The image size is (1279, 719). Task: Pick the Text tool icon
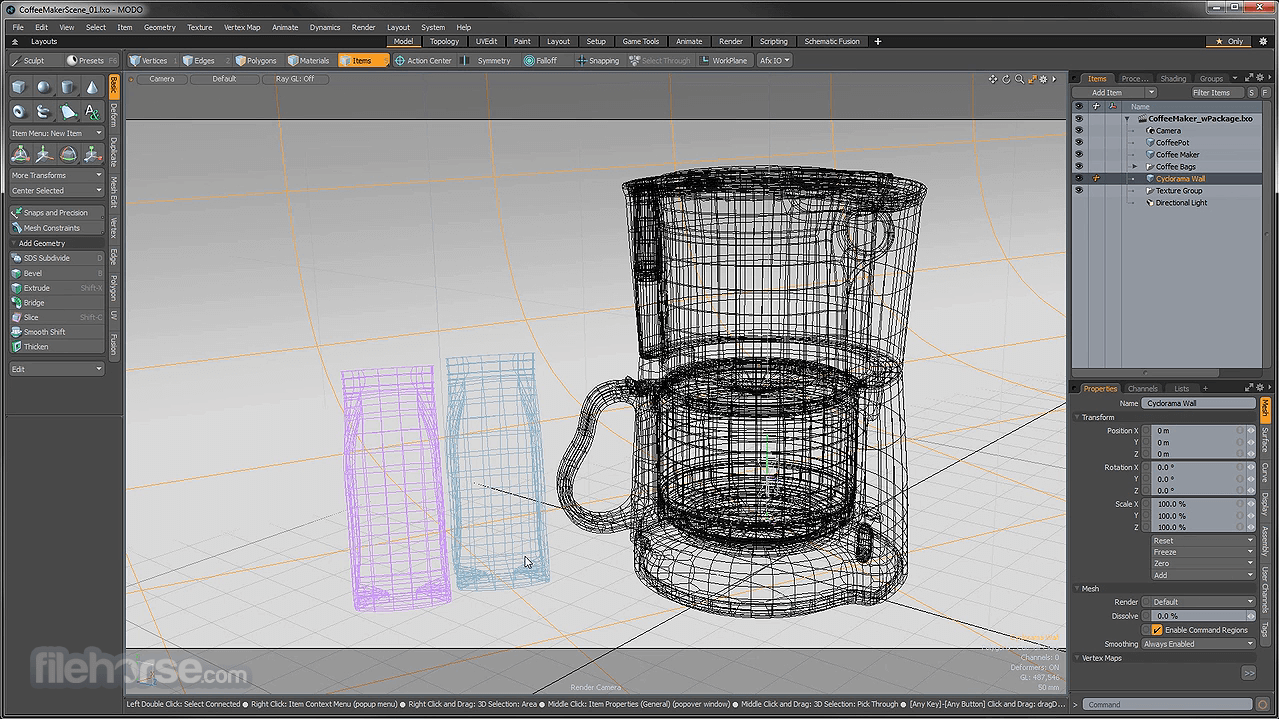point(92,112)
